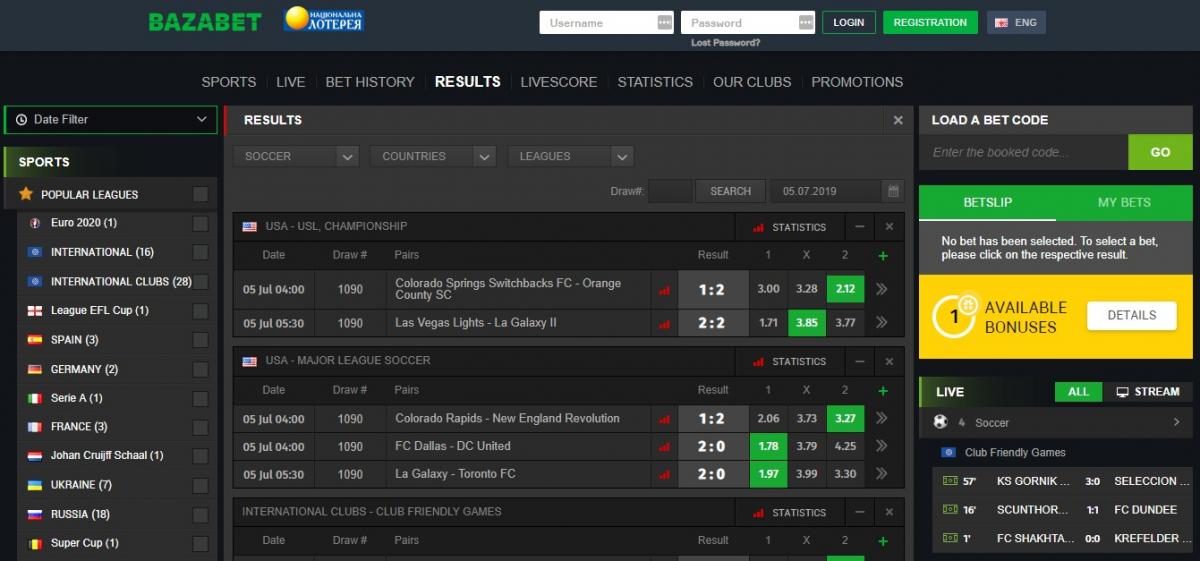Click the username field keyboard icon
1200x561 pixels.
665,22
